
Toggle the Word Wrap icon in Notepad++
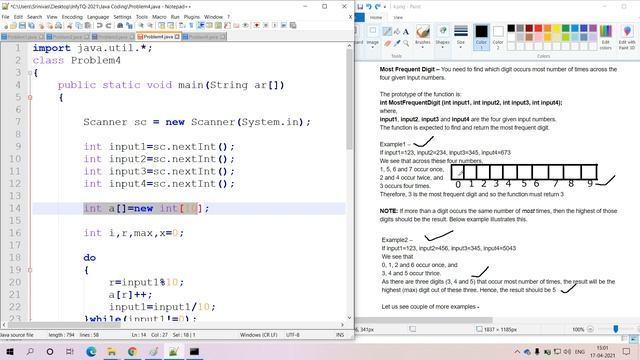(x=181, y=25)
